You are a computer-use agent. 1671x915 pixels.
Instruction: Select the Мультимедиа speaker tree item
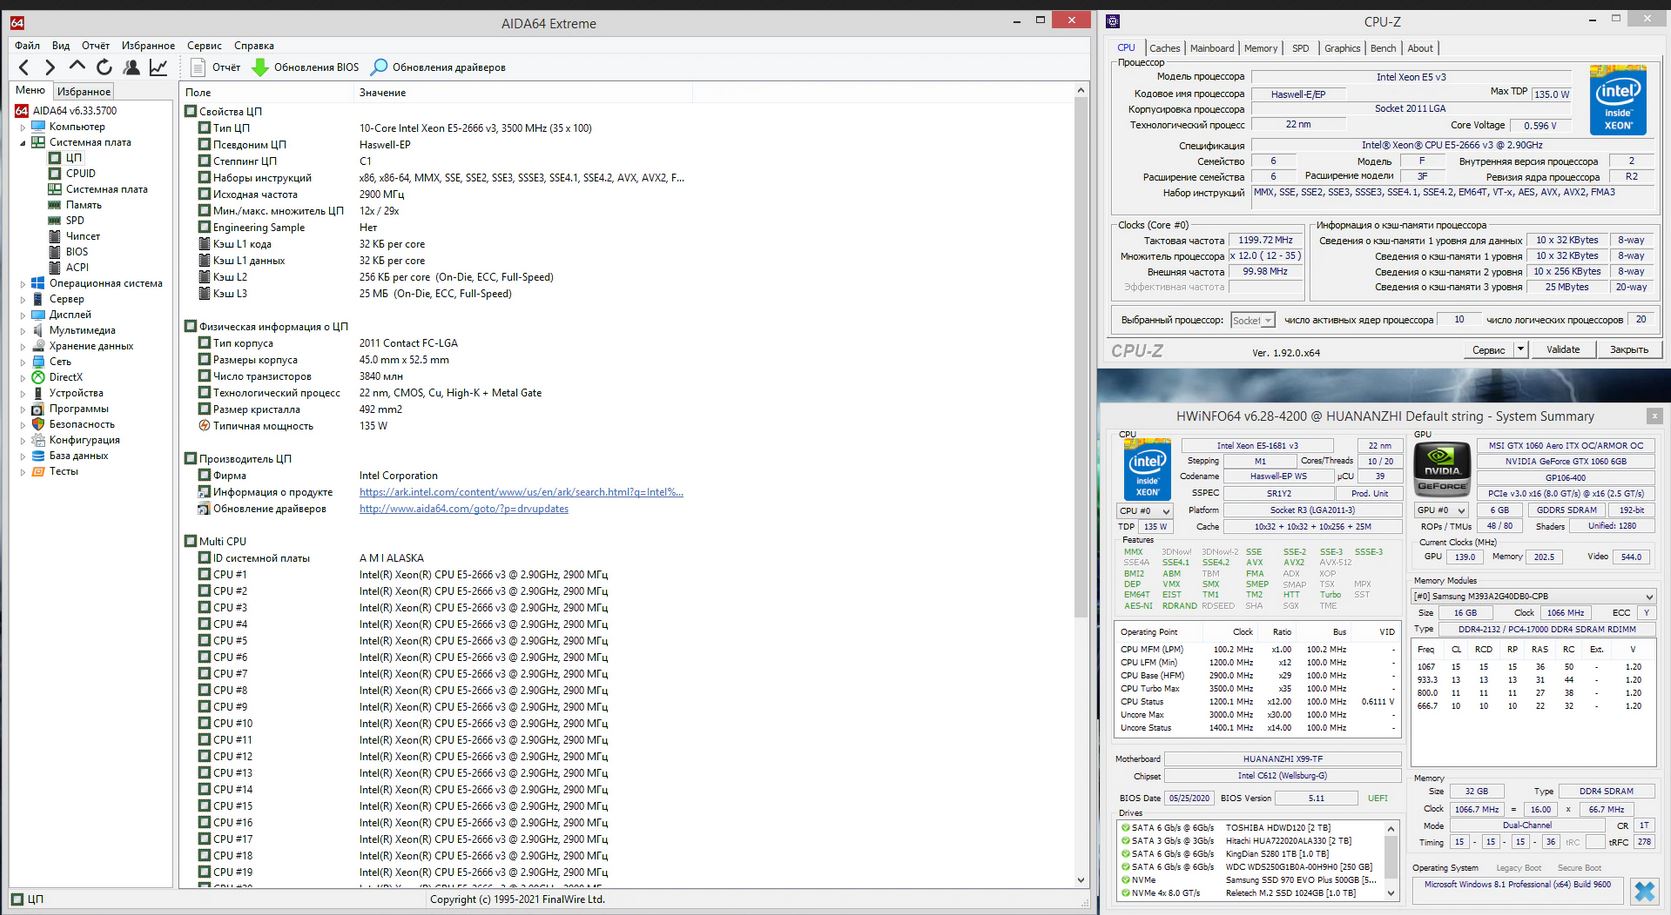pos(73,330)
